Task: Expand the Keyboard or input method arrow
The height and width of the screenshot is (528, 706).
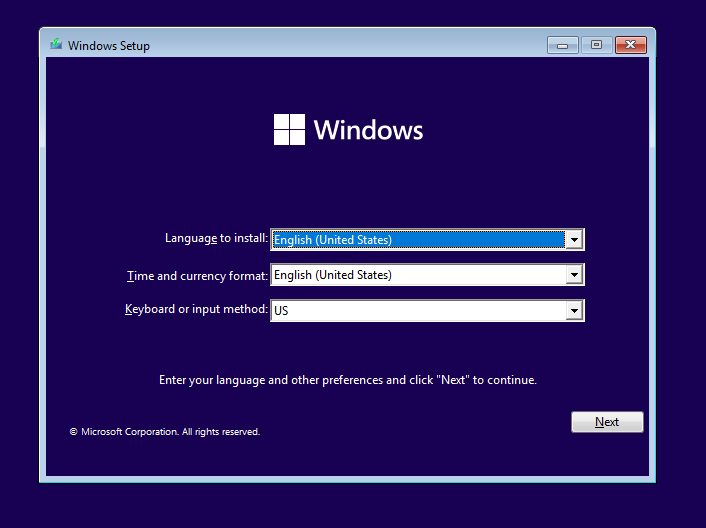Action: pyautogui.click(x=573, y=311)
